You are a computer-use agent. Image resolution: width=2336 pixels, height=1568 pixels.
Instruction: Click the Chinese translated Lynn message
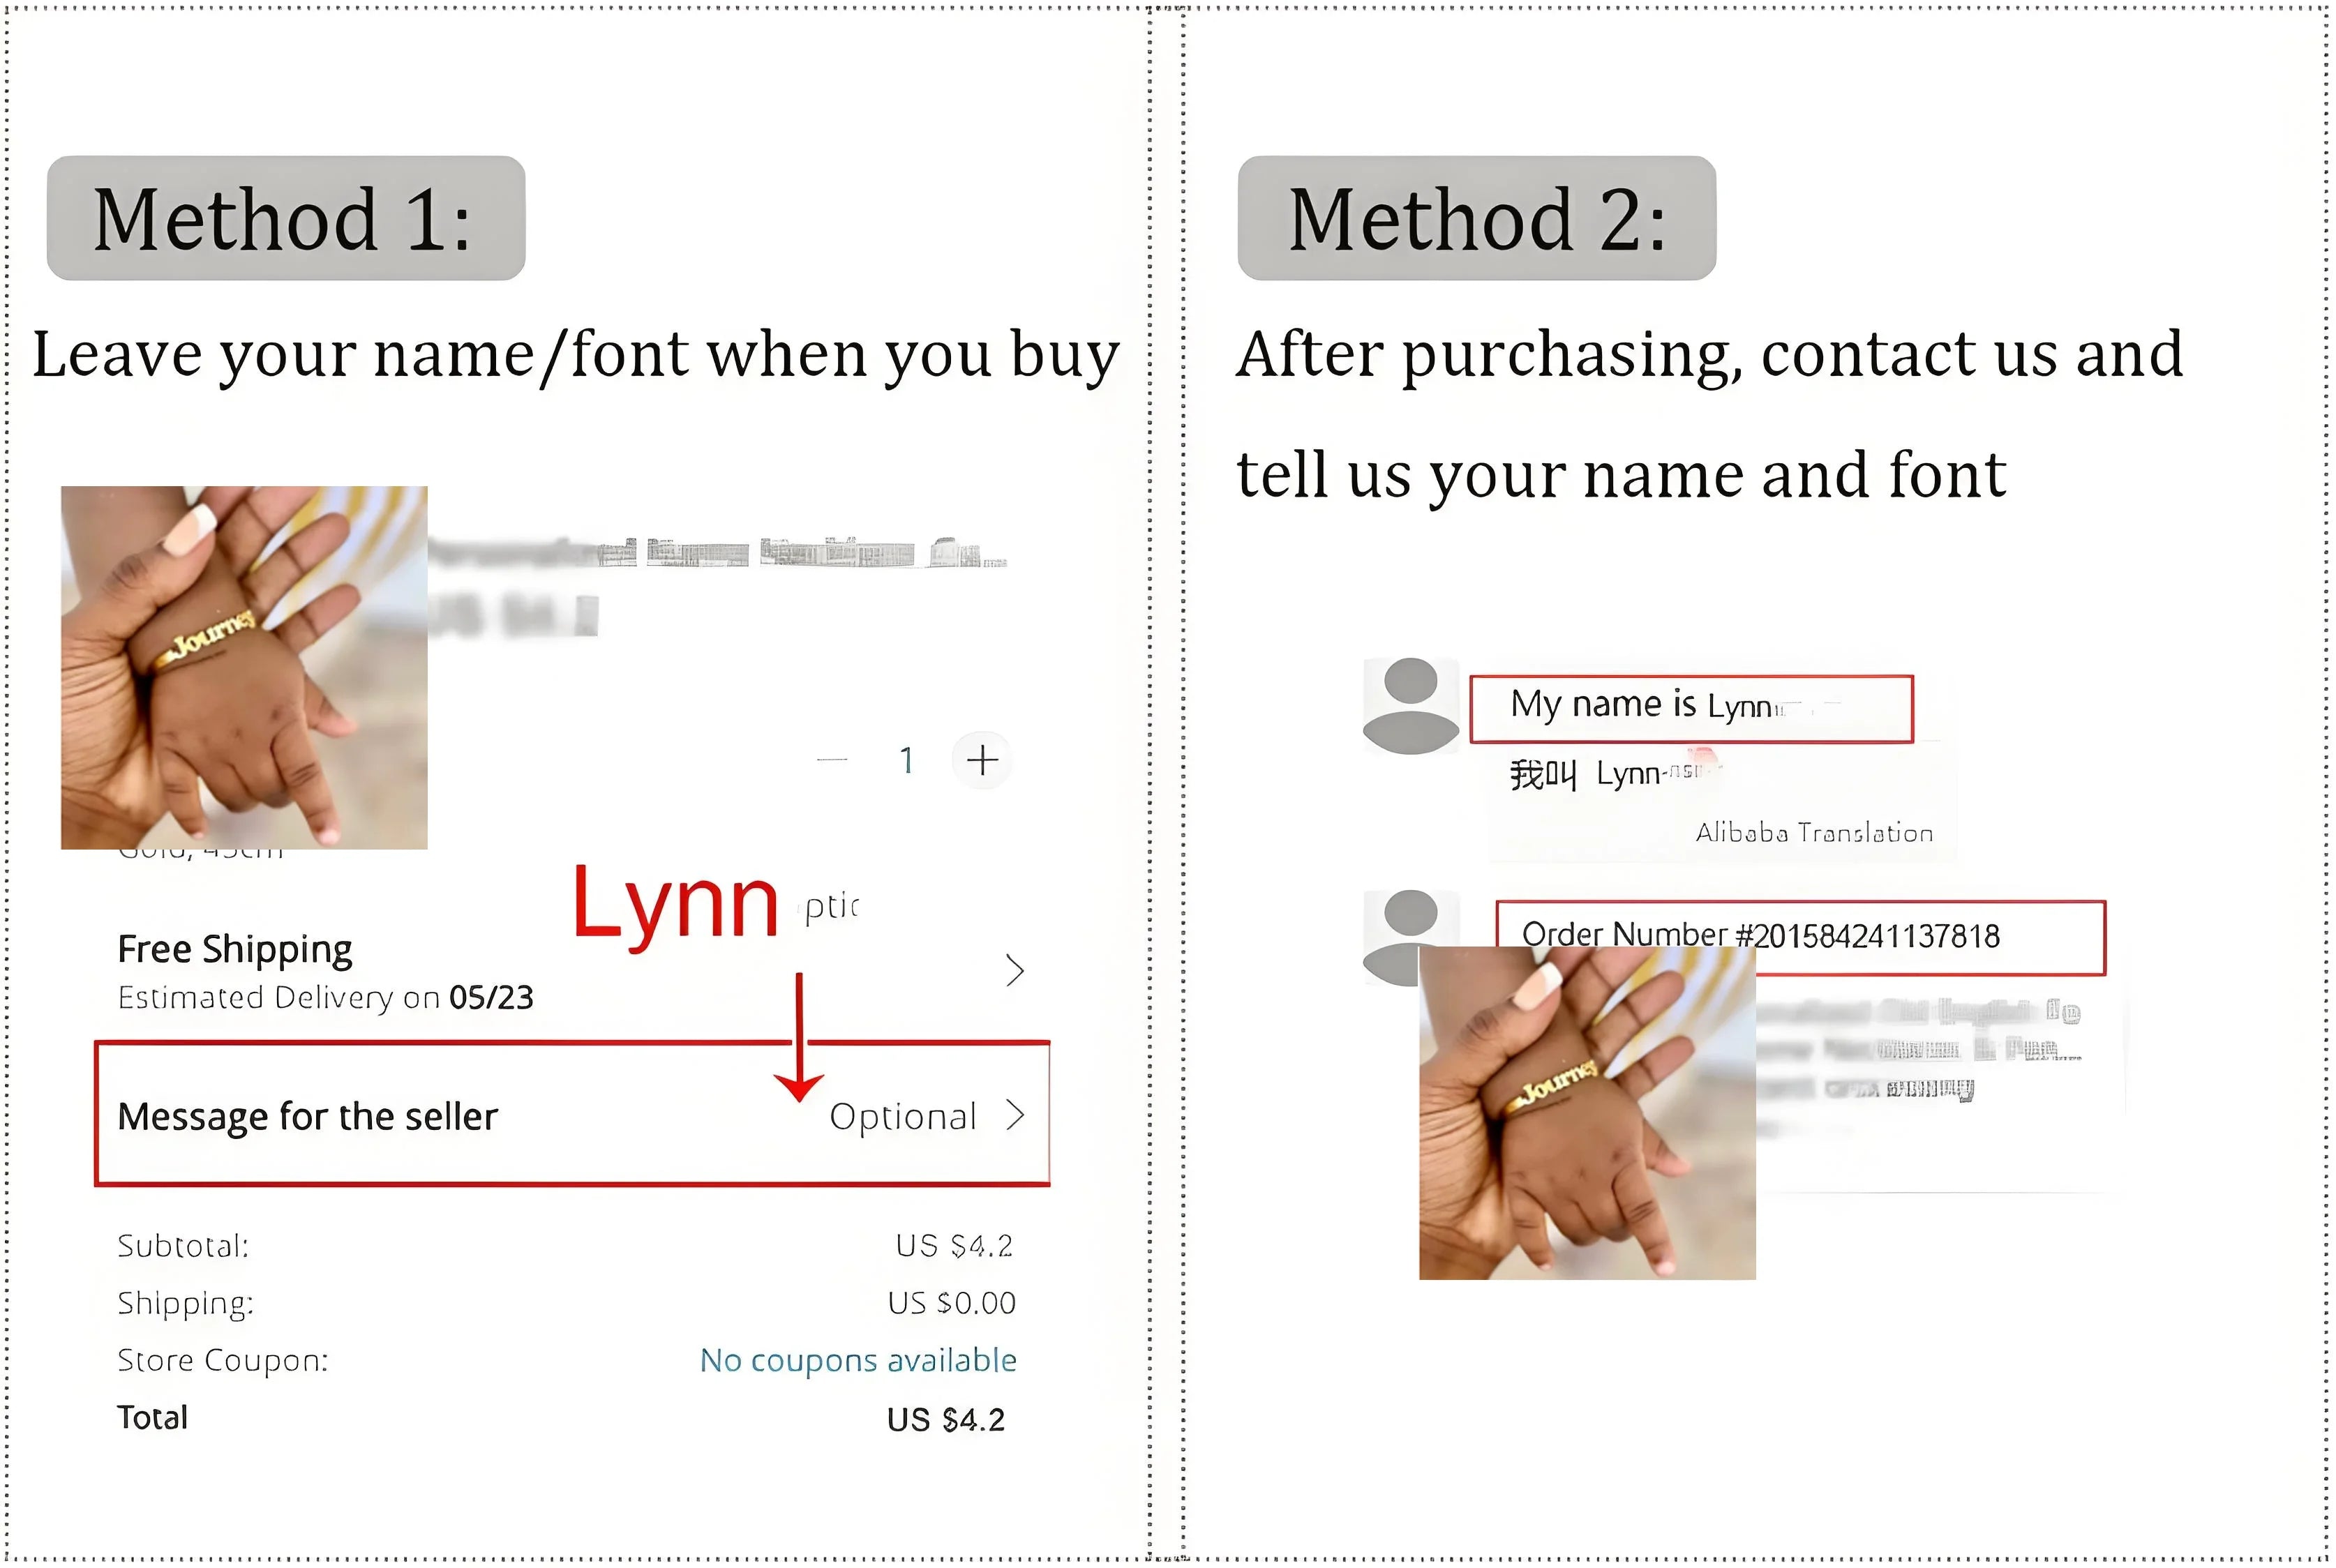(x=1615, y=774)
